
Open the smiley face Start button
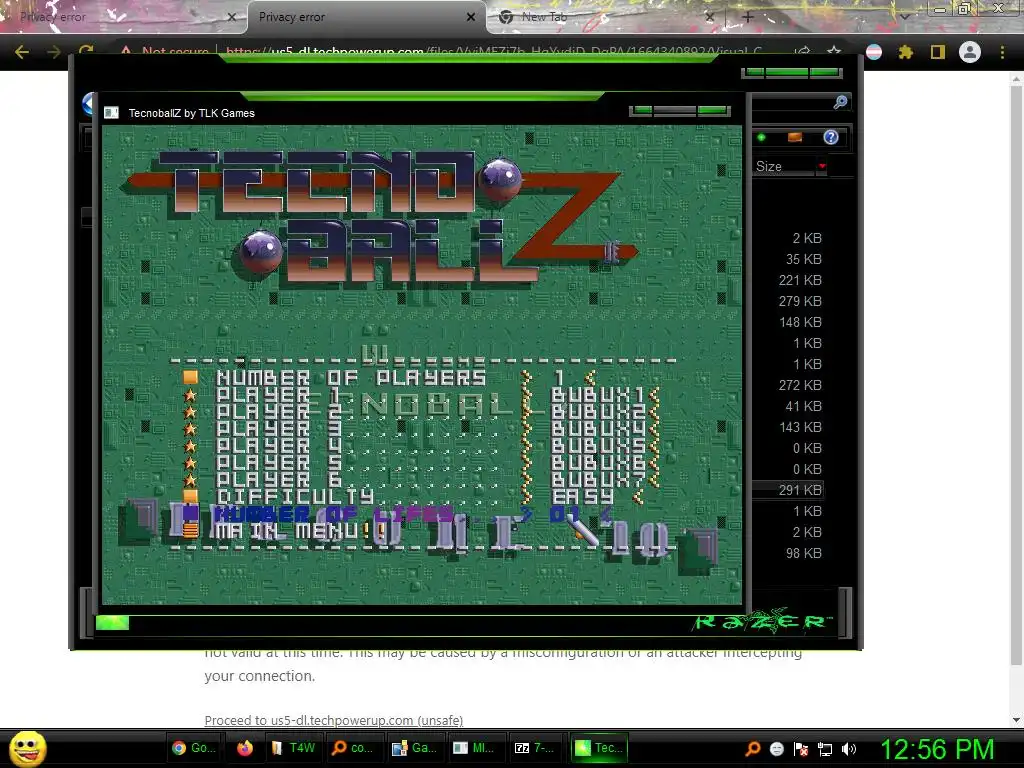tap(28, 748)
